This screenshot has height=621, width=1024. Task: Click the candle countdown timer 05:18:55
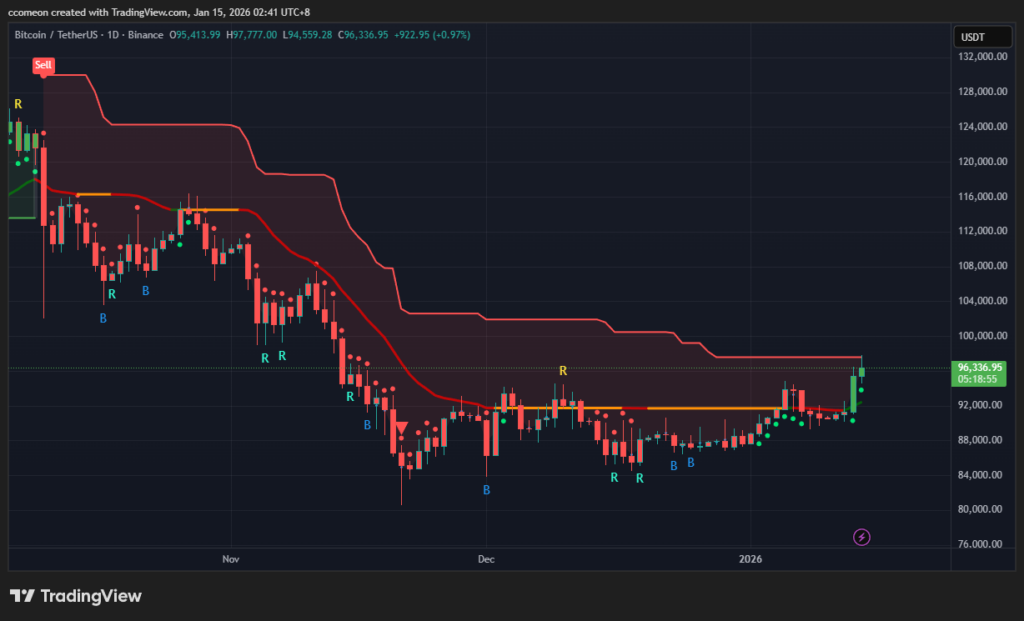tap(979, 380)
